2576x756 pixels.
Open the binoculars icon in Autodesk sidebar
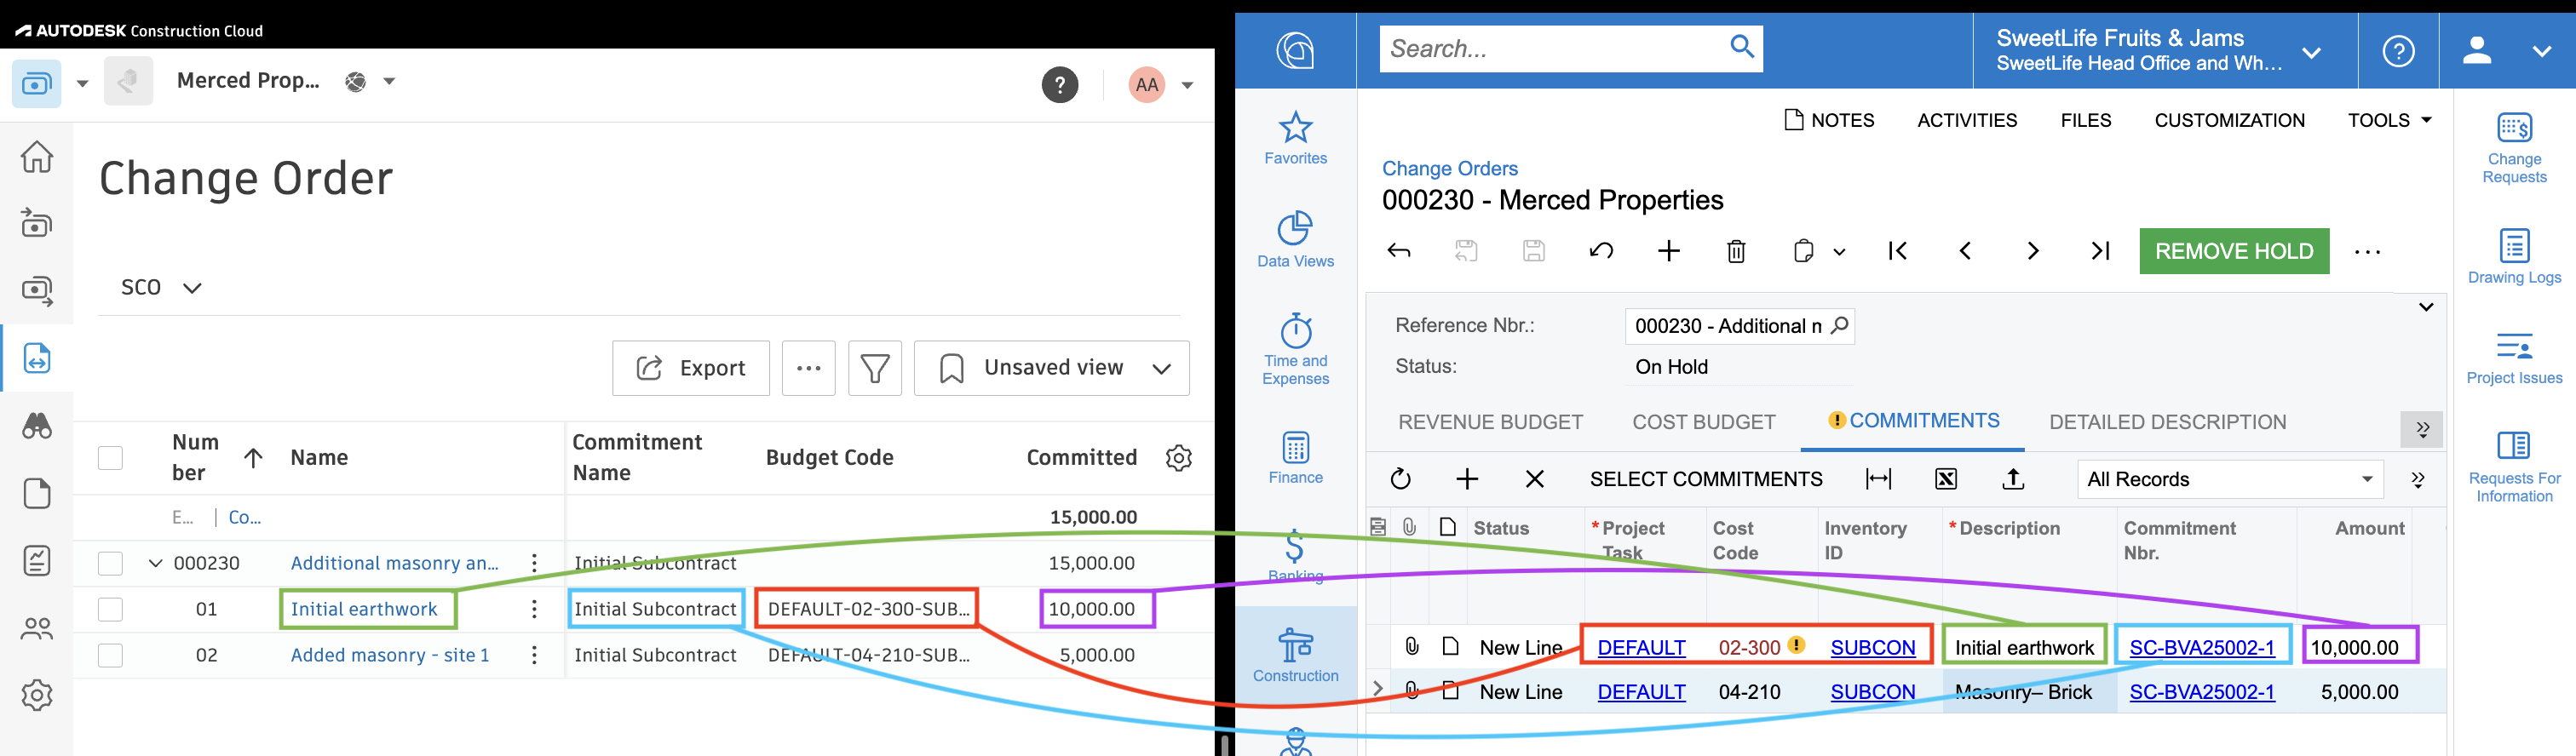[37, 426]
